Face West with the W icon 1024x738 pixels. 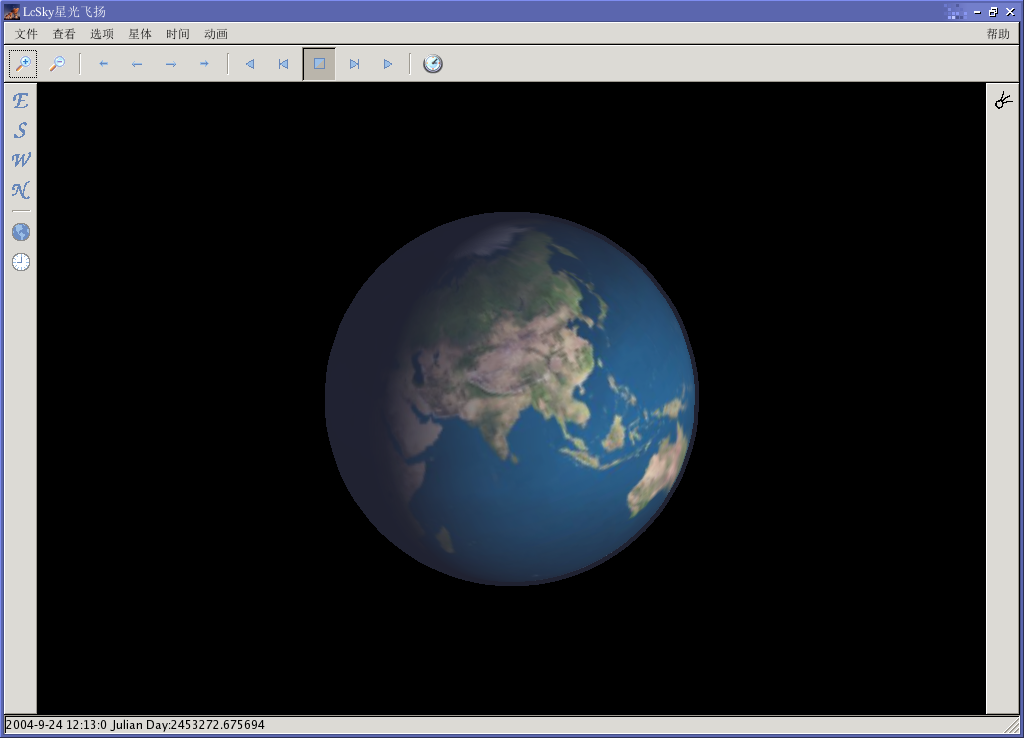(x=21, y=160)
